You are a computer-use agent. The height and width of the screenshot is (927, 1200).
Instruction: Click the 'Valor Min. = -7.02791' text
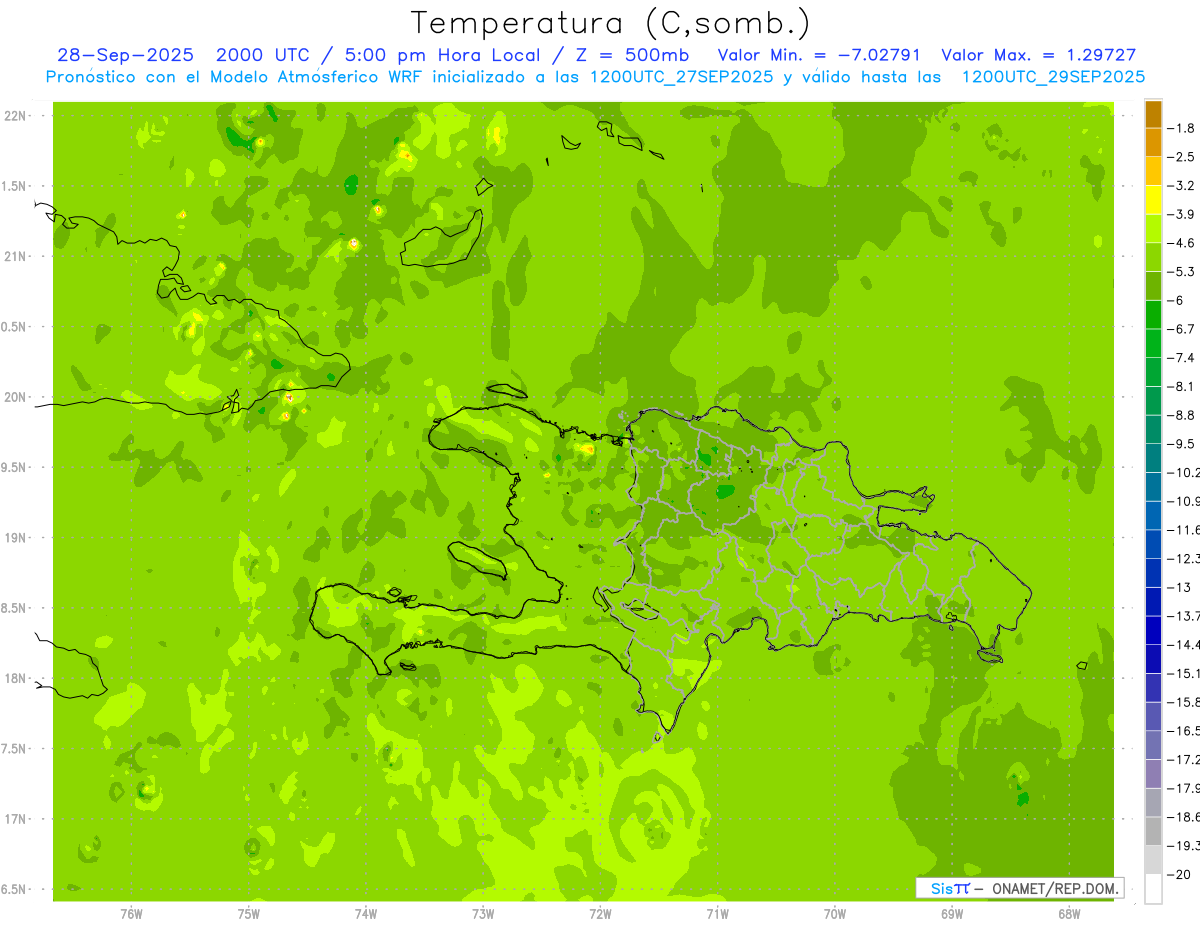(x=820, y=55)
